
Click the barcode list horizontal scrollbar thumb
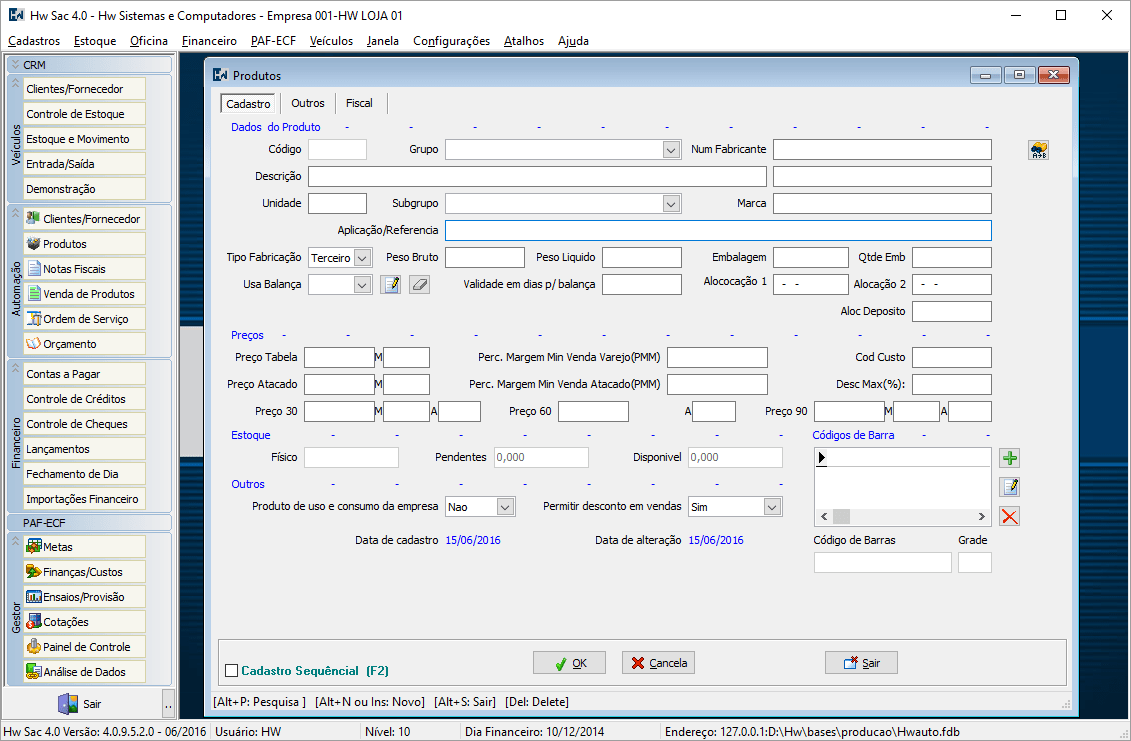coord(842,517)
